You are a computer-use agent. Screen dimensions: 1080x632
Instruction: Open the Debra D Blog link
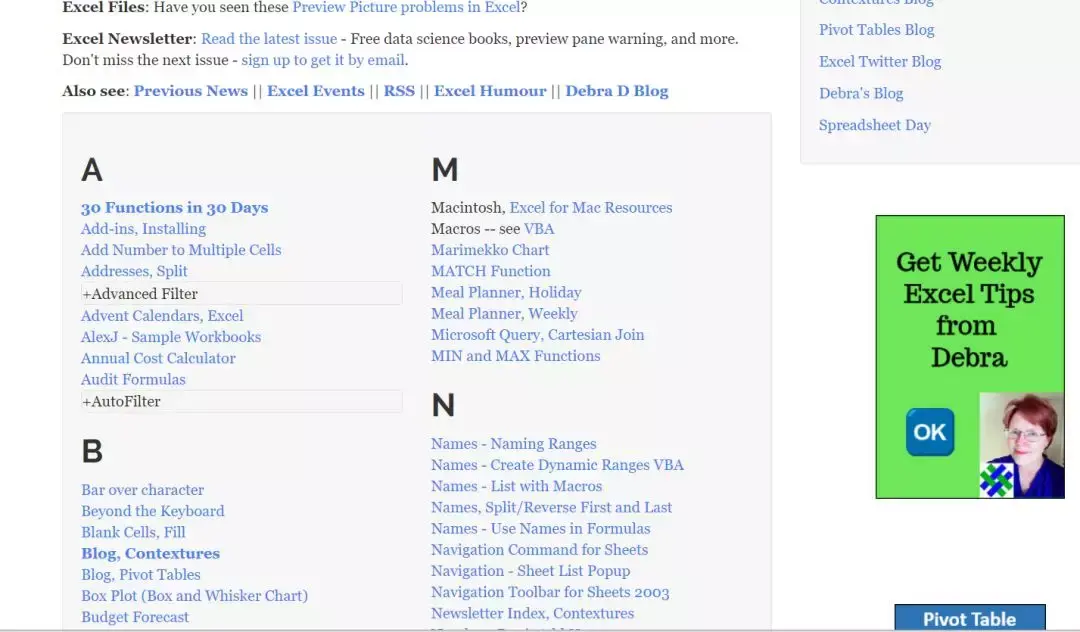click(616, 91)
